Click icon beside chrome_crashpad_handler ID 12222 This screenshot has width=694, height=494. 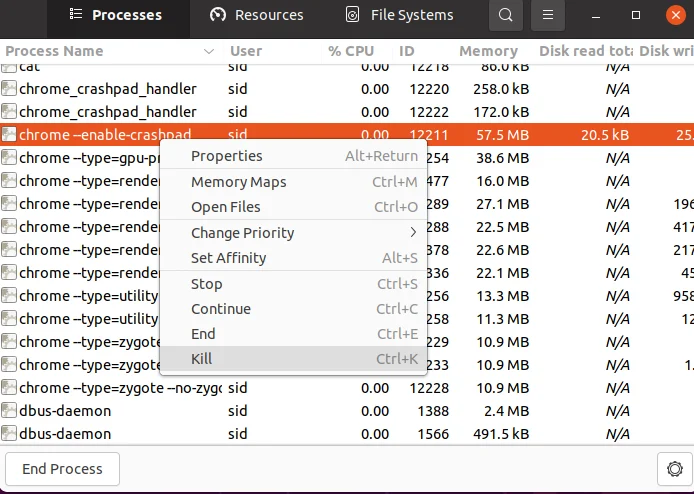click(9, 112)
